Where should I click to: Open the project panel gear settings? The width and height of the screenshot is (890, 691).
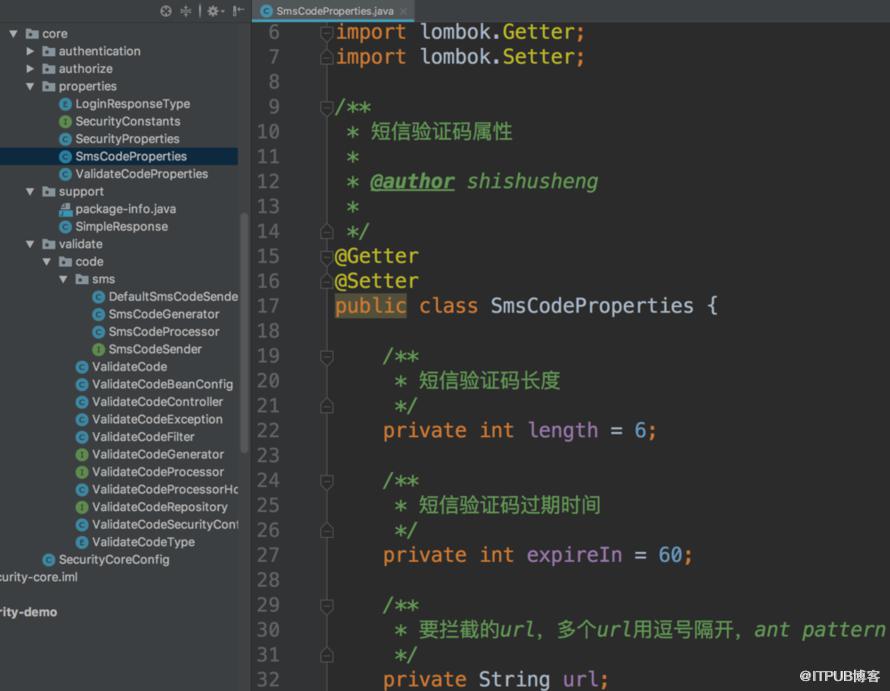click(x=214, y=11)
